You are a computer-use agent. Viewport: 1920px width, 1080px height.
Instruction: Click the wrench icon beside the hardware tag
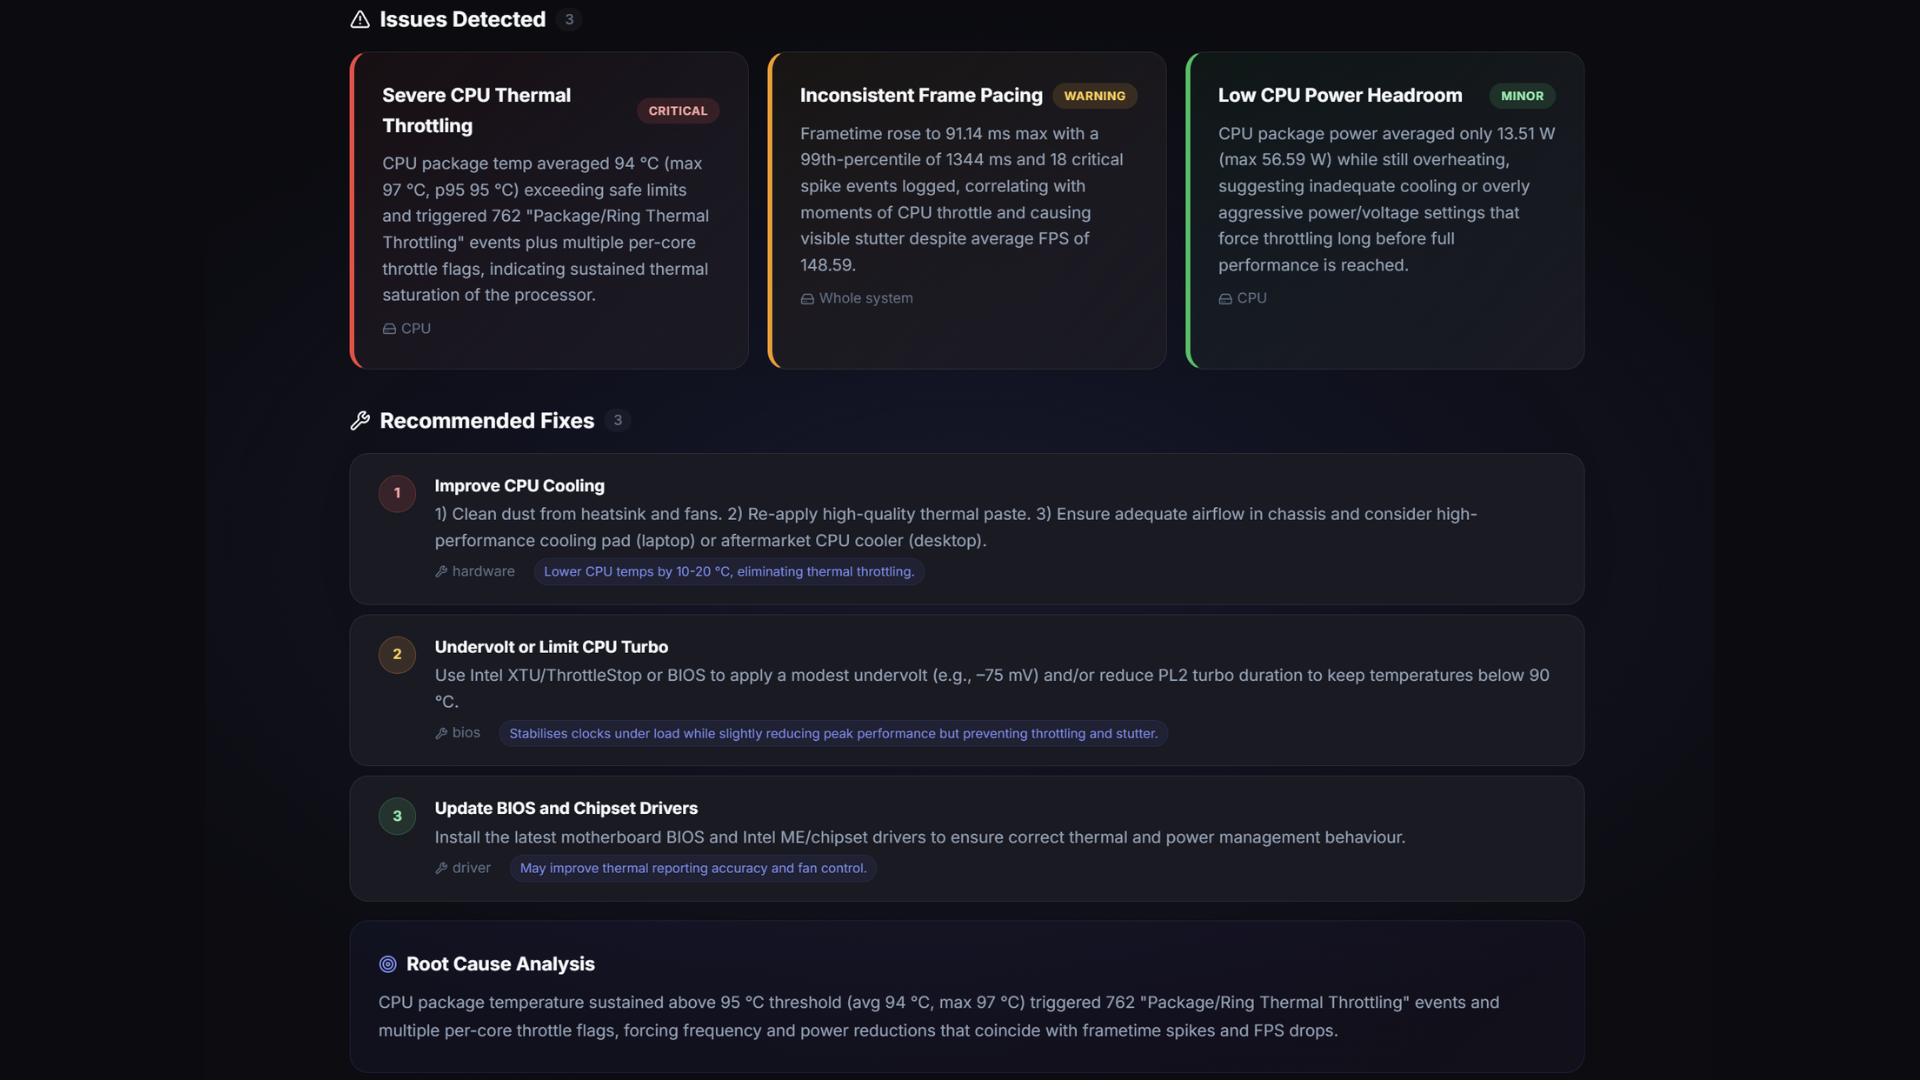point(442,571)
